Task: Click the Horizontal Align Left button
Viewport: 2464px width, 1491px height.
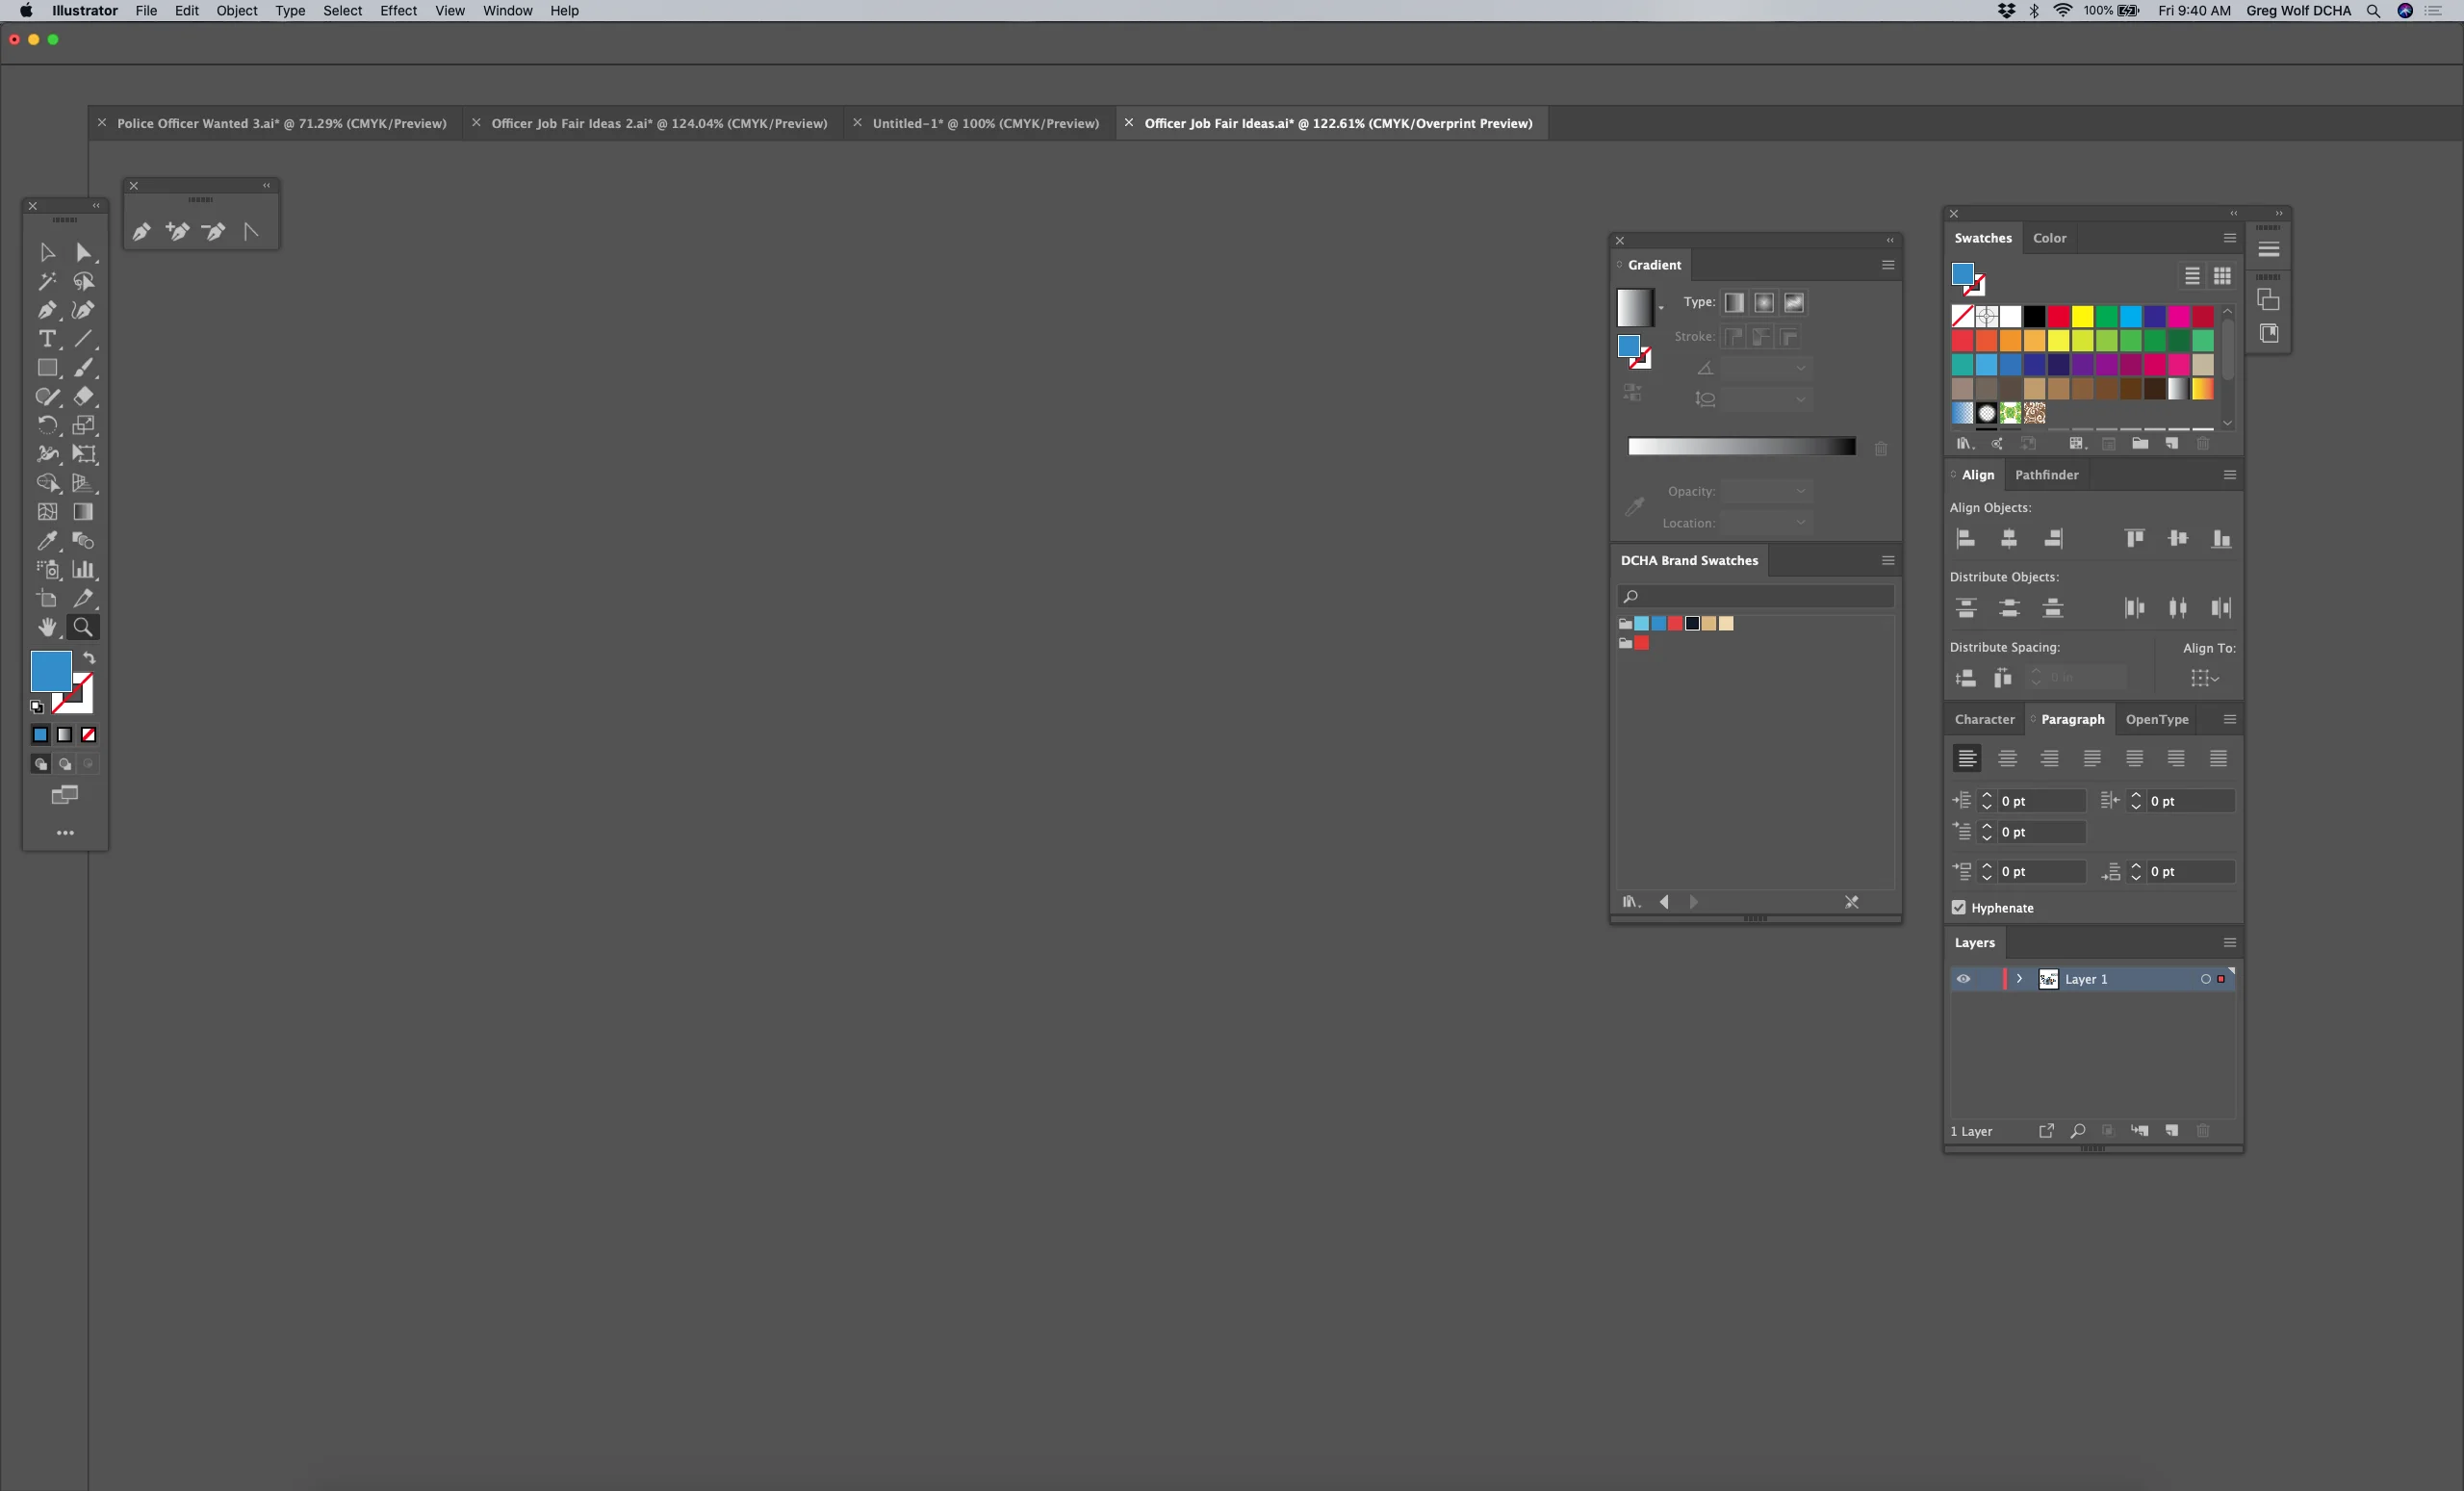Action: pos(1965,539)
